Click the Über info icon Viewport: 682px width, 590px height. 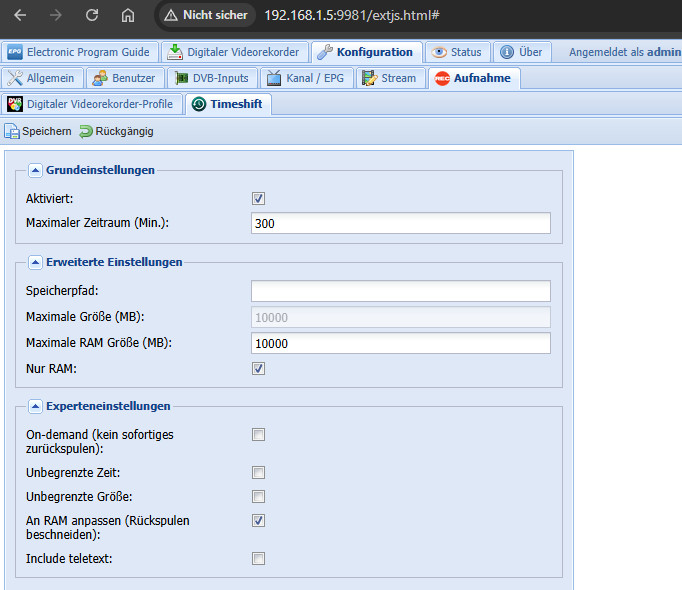[507, 52]
